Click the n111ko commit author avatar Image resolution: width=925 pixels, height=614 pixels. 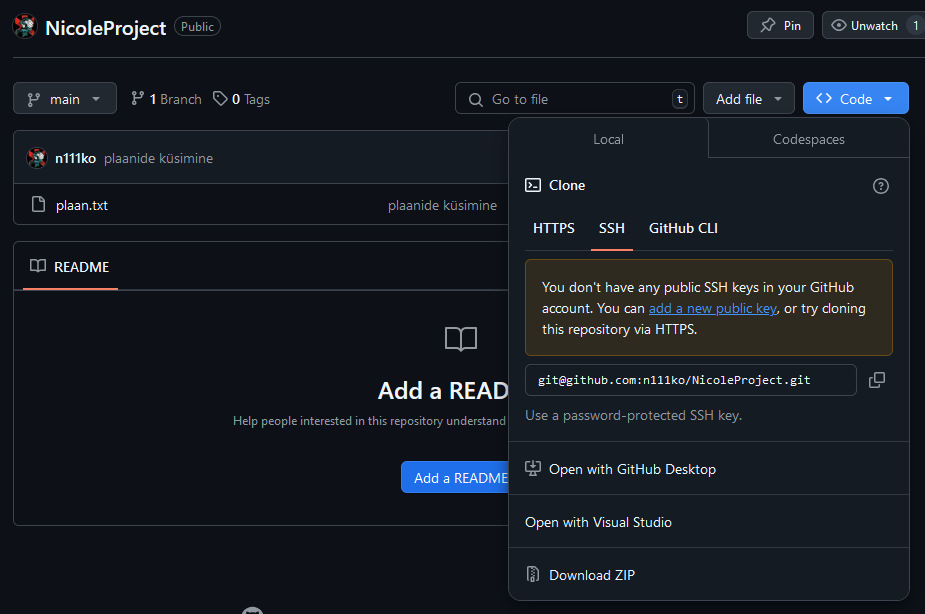pos(37,158)
